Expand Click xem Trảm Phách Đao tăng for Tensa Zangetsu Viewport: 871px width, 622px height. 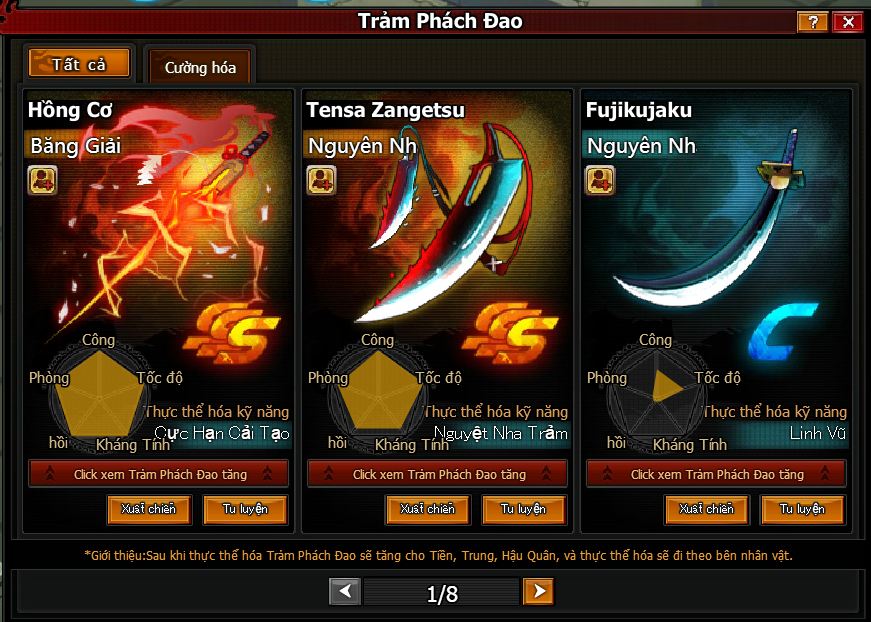coord(438,474)
